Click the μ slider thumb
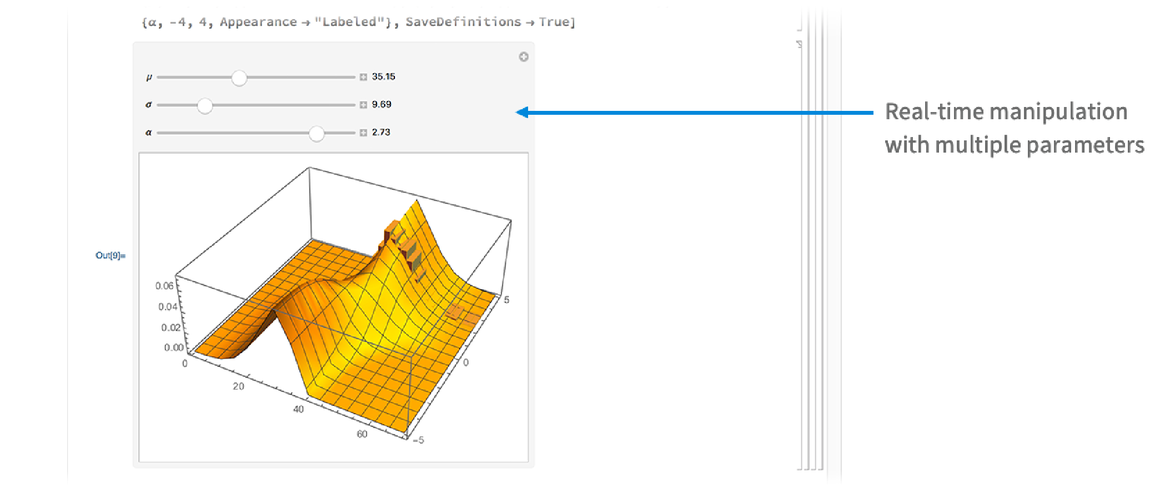1150x492 pixels. (239, 77)
